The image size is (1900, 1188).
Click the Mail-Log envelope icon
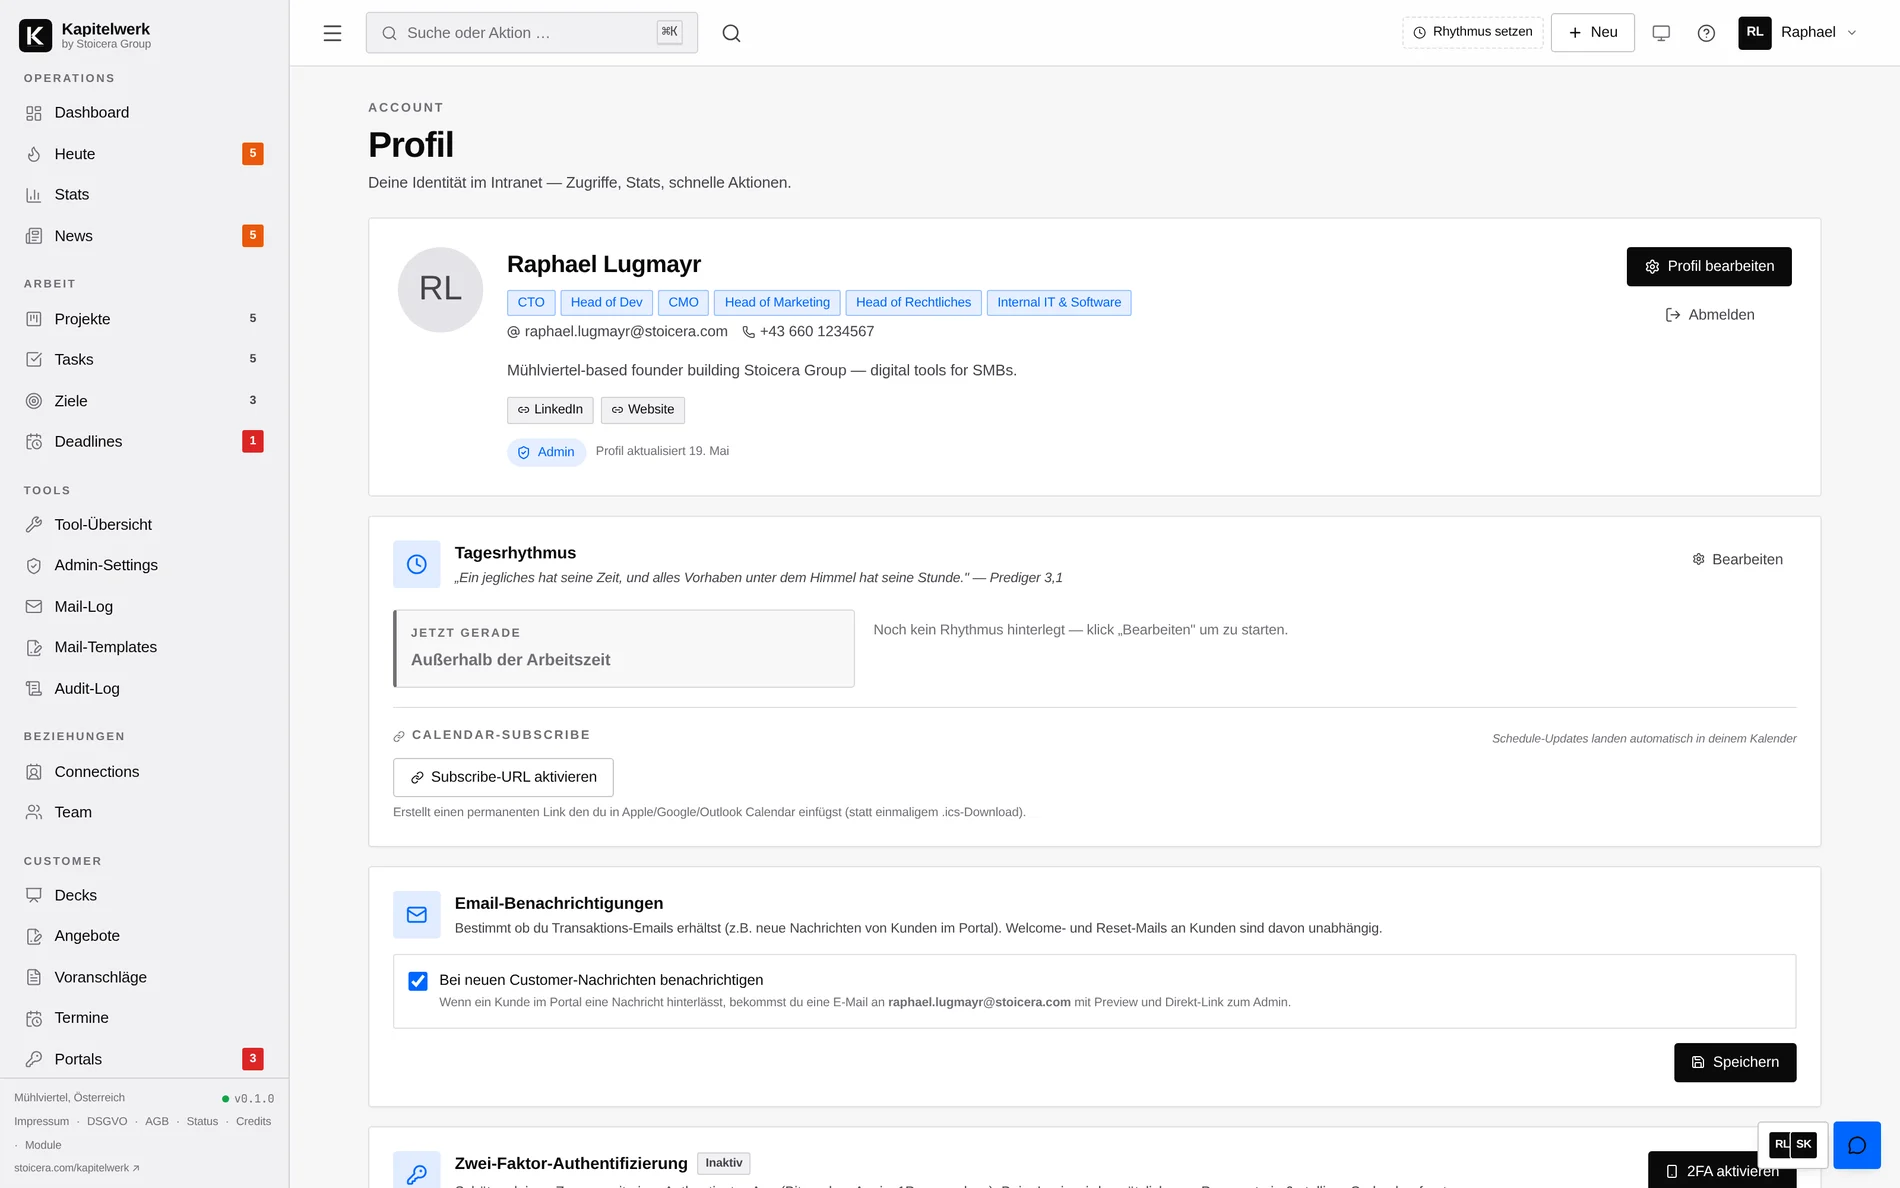(x=34, y=606)
